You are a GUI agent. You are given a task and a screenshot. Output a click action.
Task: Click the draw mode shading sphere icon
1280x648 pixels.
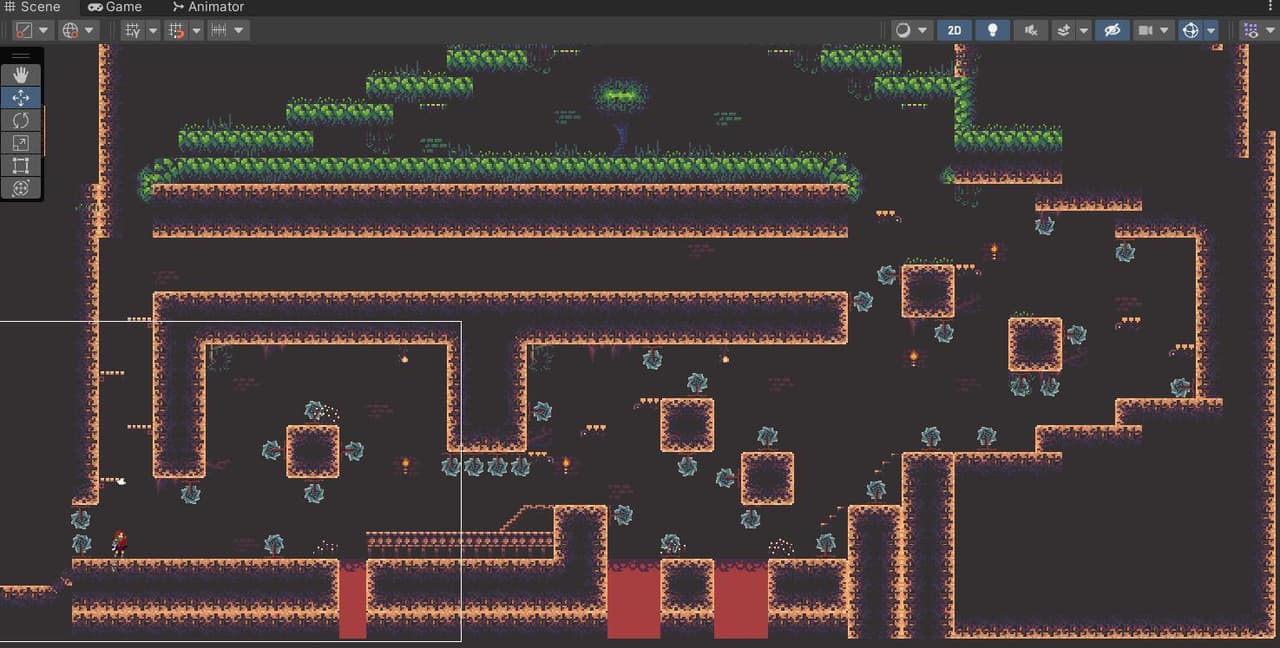coord(903,30)
